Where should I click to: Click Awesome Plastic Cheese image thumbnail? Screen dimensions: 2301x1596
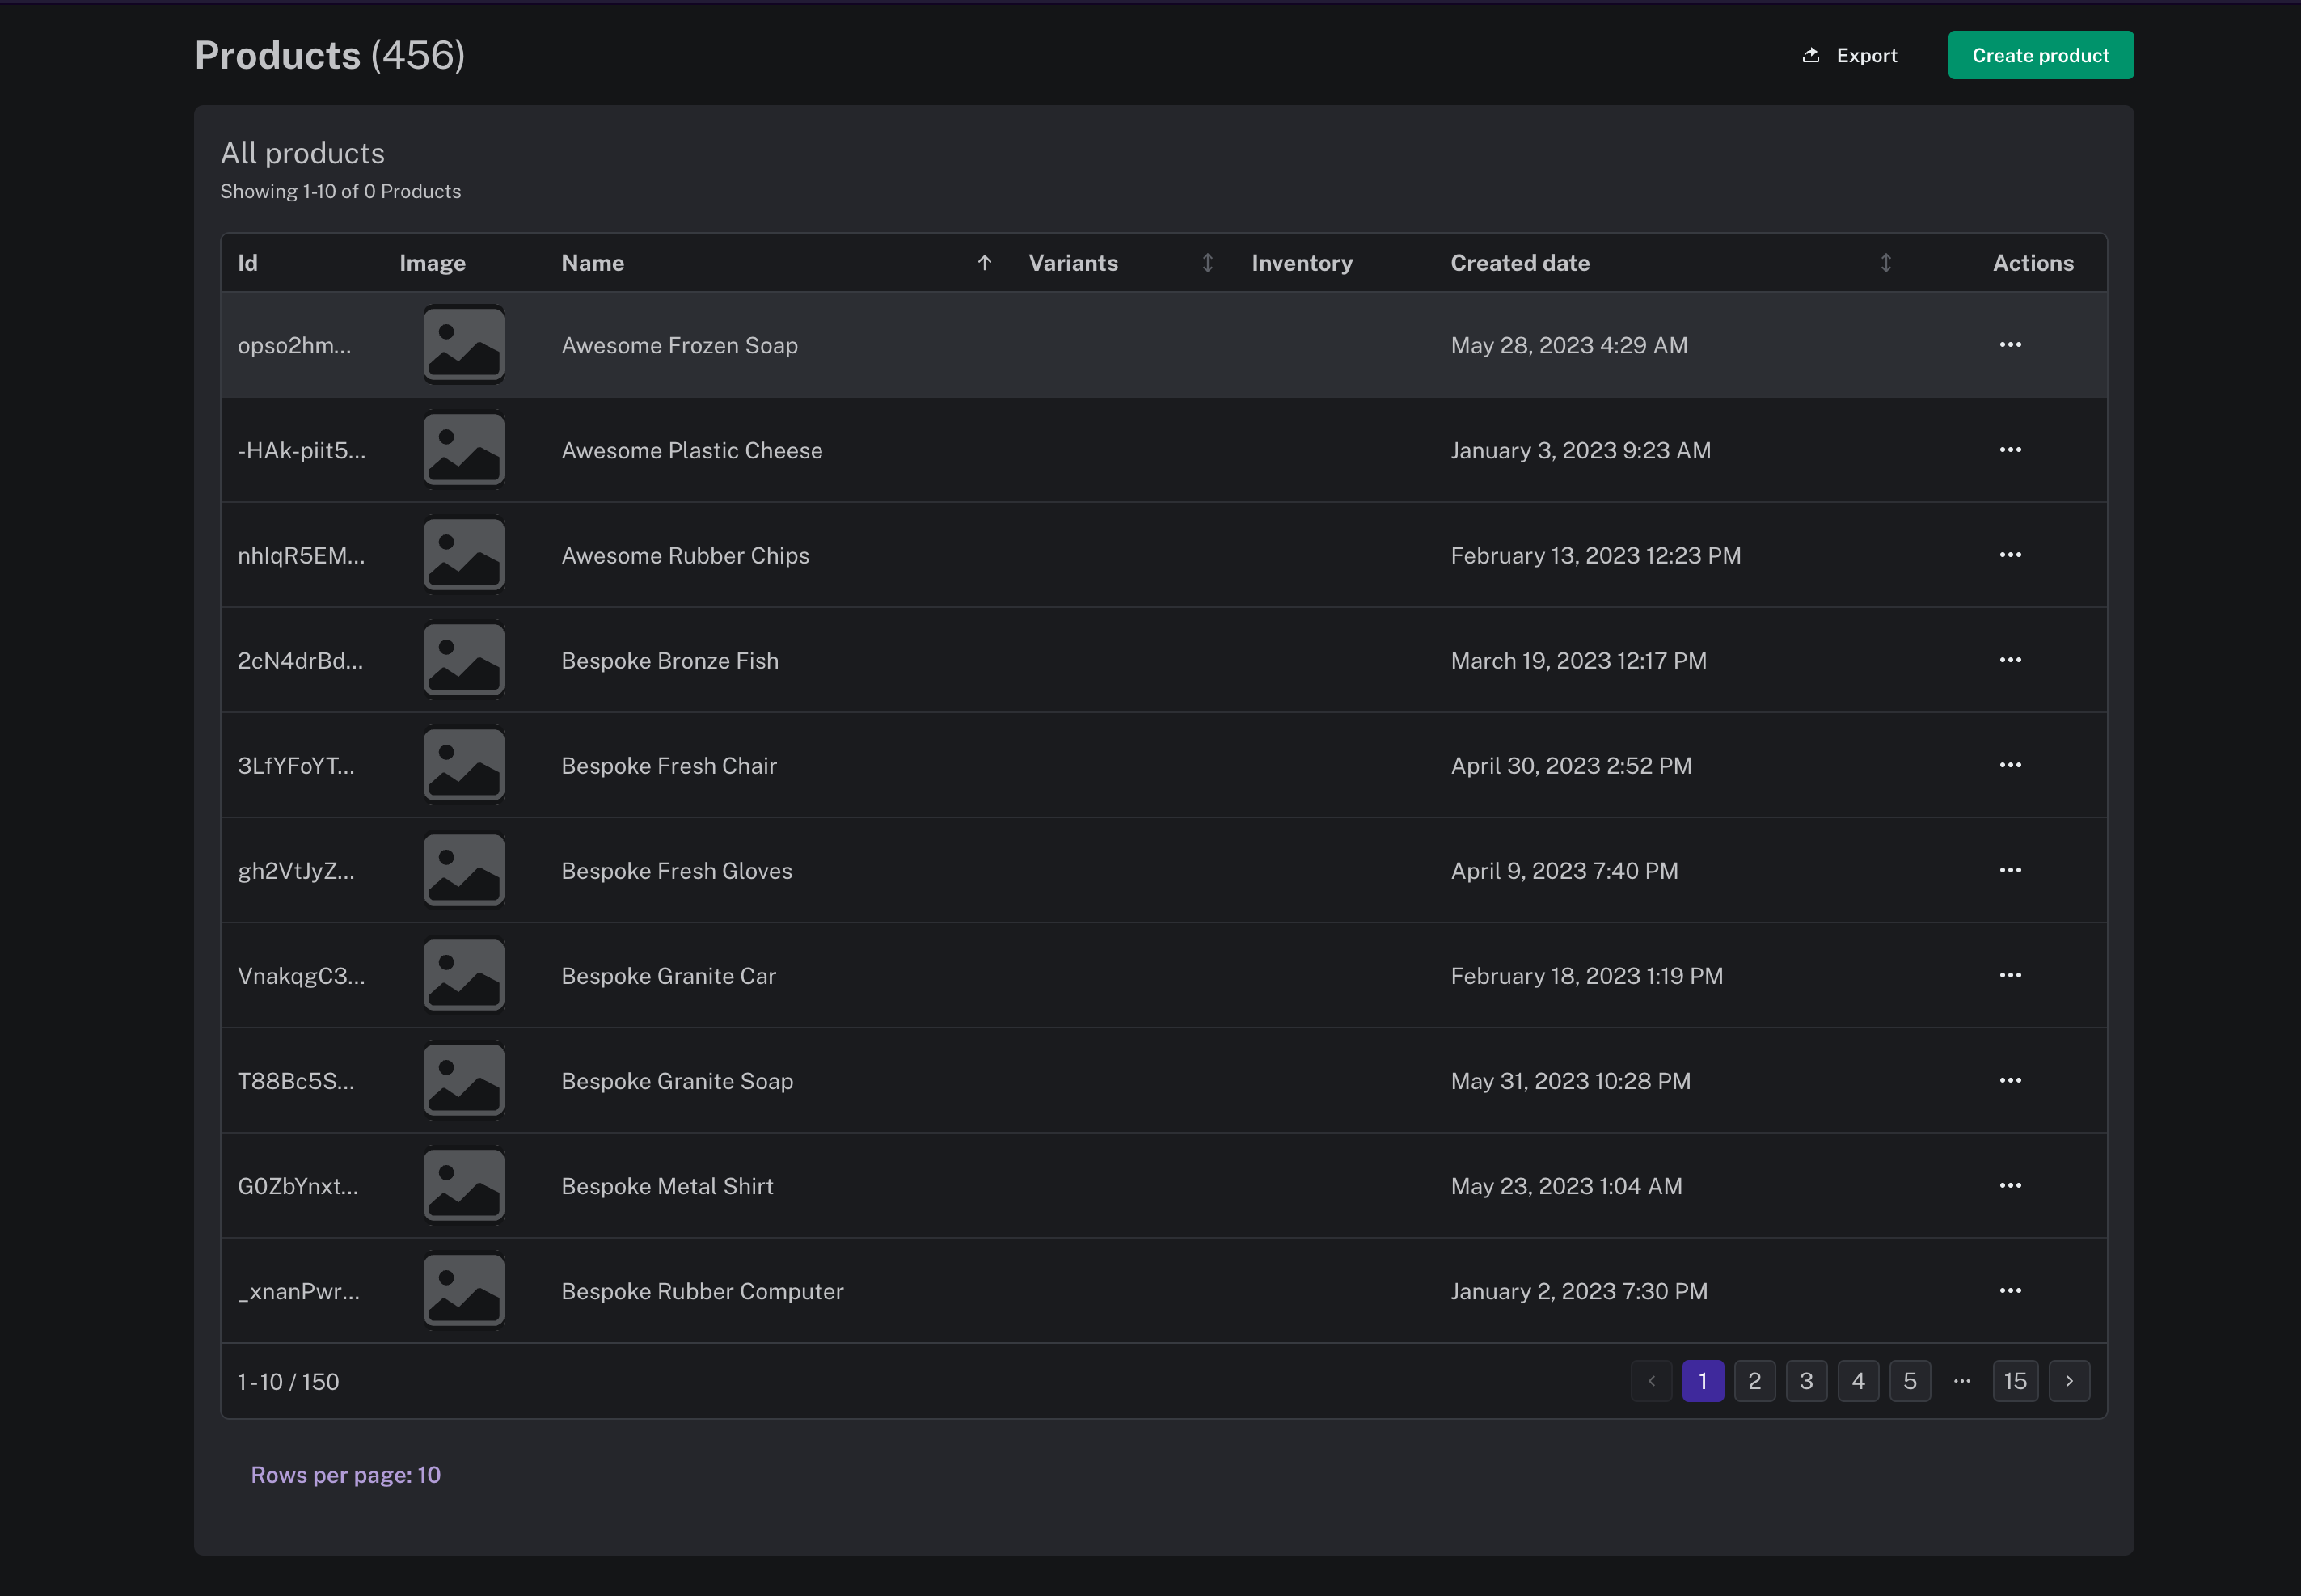pyautogui.click(x=463, y=450)
